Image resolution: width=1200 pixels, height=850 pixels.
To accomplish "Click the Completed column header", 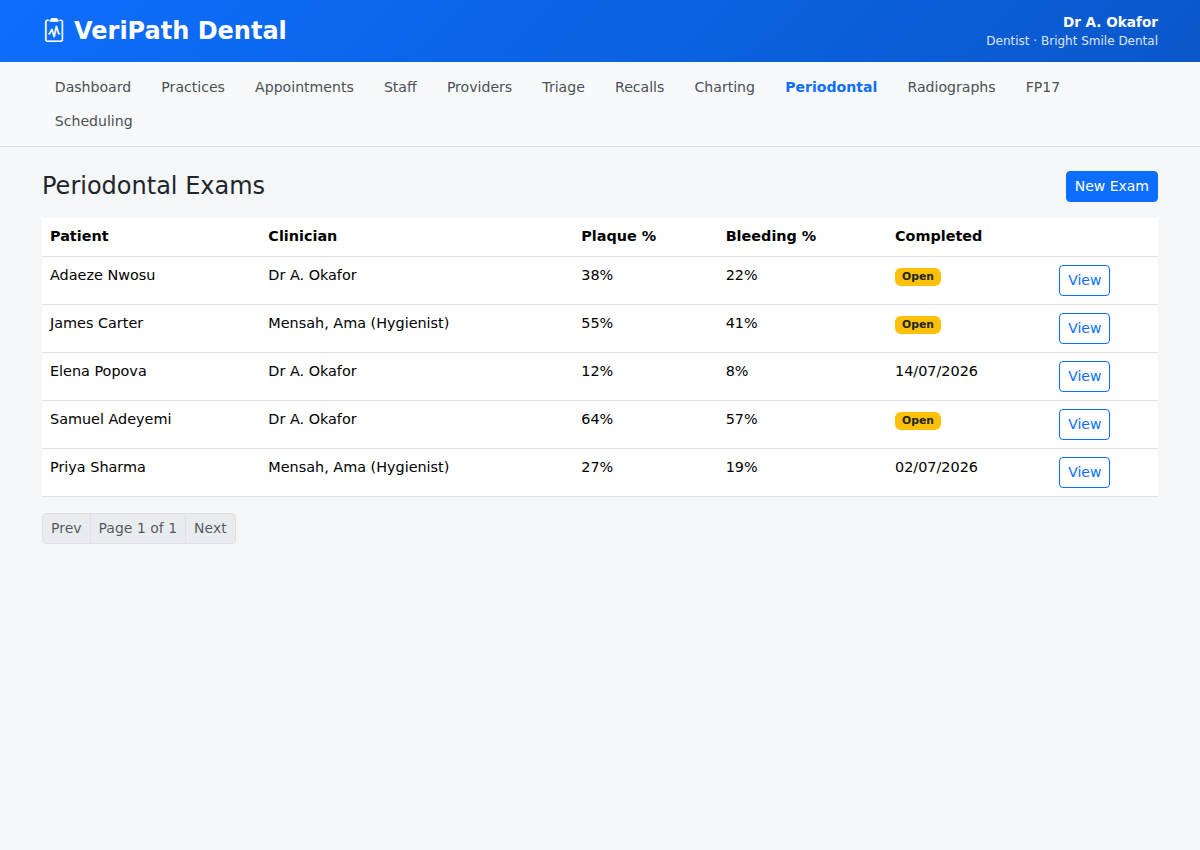I will coord(938,236).
